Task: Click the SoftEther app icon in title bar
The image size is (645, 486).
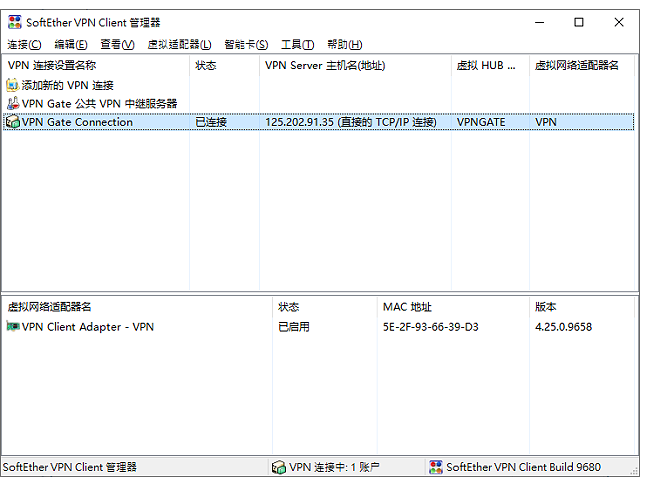Action: [x=15, y=22]
